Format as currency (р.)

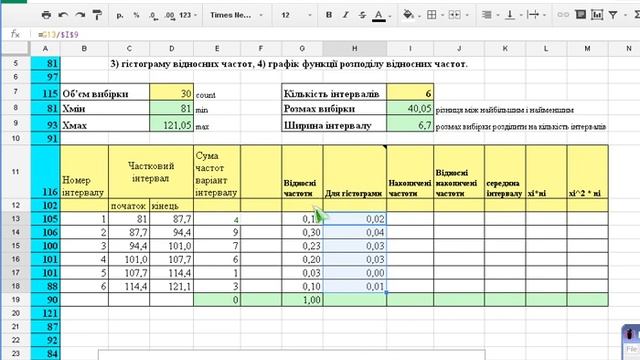[x=120, y=15]
